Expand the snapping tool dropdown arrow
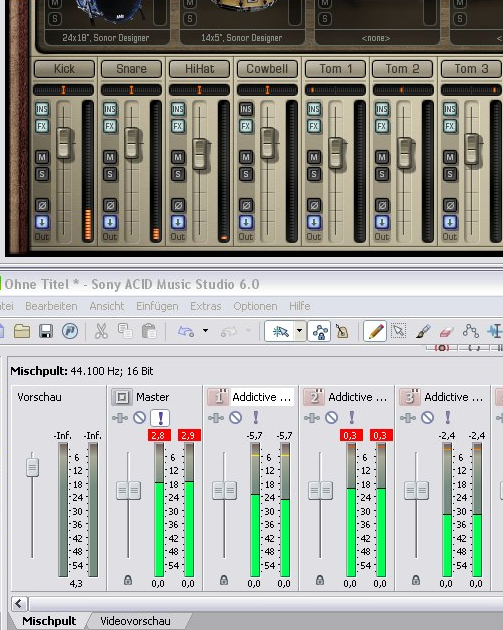Viewport: 503px width, 630px height. 299,331
